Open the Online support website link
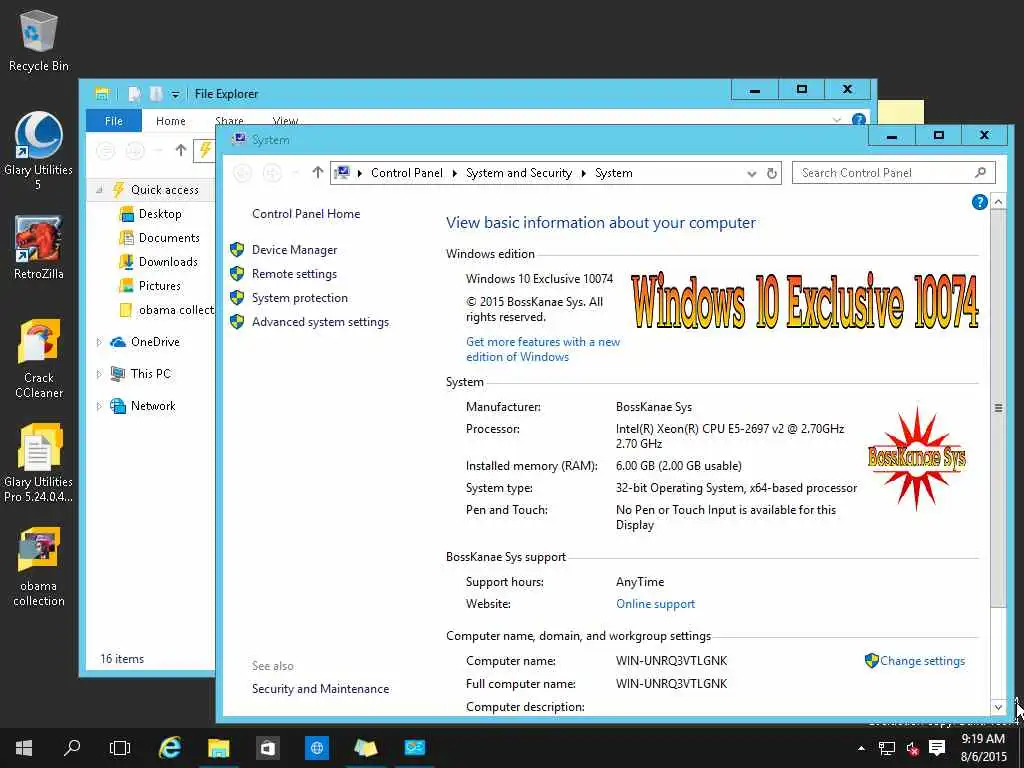 click(655, 604)
